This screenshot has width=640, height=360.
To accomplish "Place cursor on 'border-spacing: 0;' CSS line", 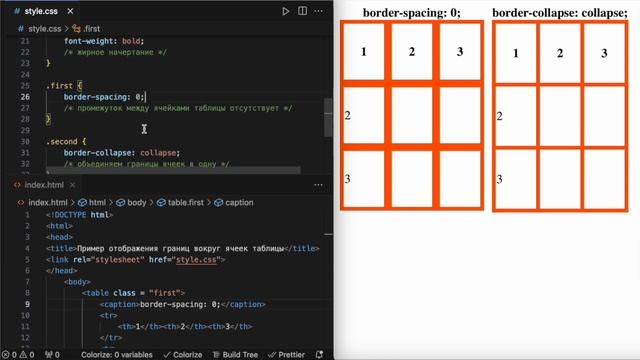I will pyautogui.click(x=104, y=97).
